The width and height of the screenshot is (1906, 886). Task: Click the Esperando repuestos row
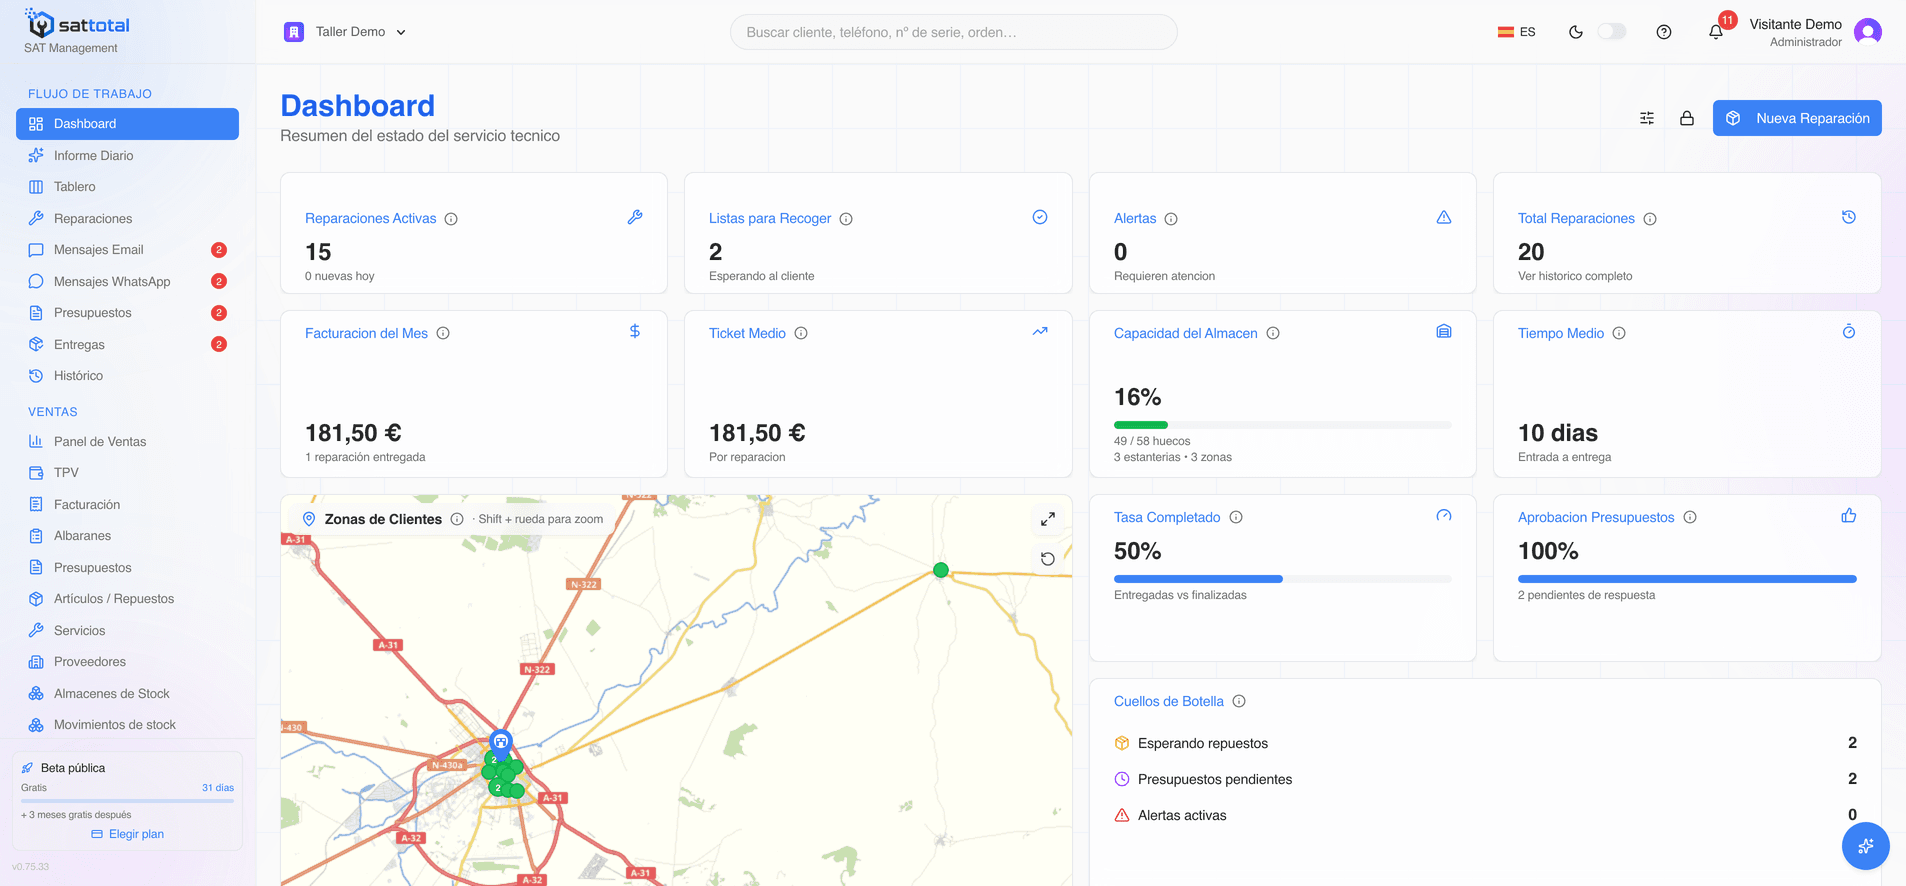click(1485, 743)
